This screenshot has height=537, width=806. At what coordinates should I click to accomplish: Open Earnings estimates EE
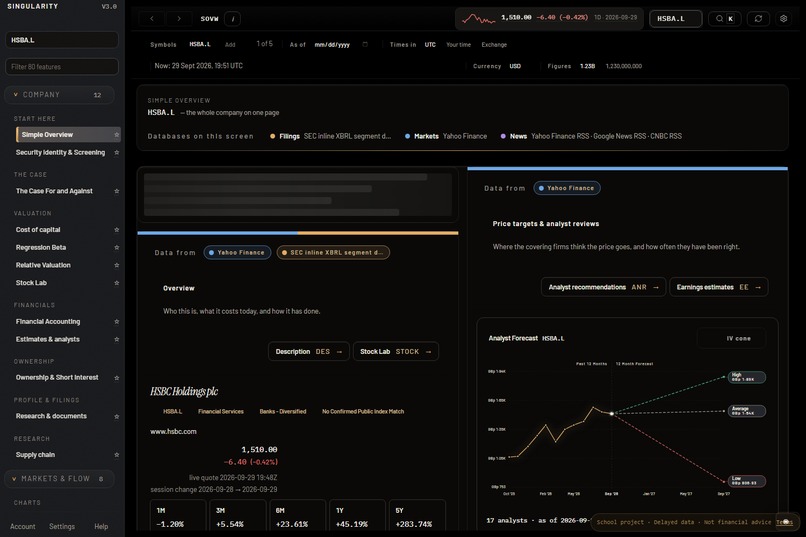tap(719, 287)
